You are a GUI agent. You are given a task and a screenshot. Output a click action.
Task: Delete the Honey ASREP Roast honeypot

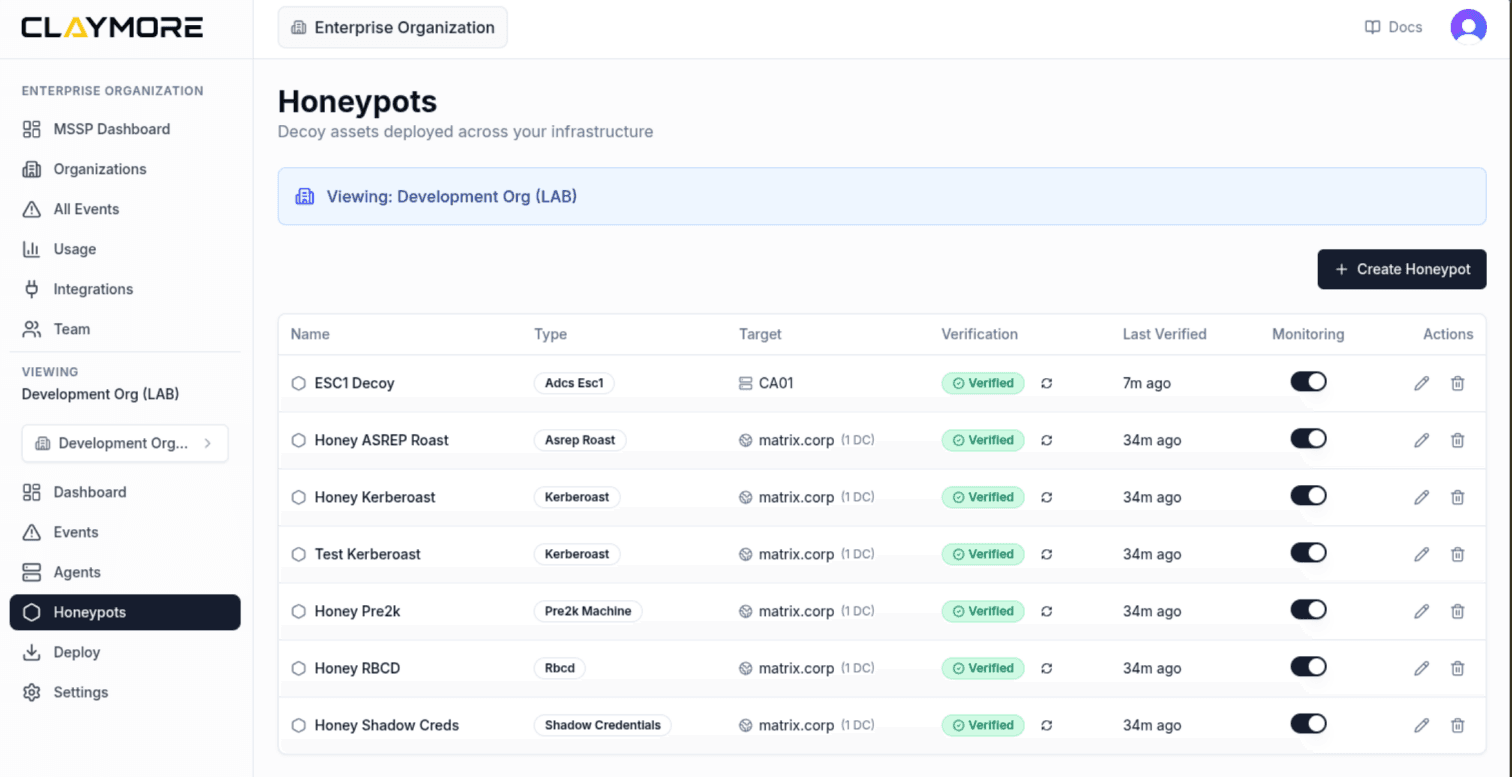(x=1457, y=440)
